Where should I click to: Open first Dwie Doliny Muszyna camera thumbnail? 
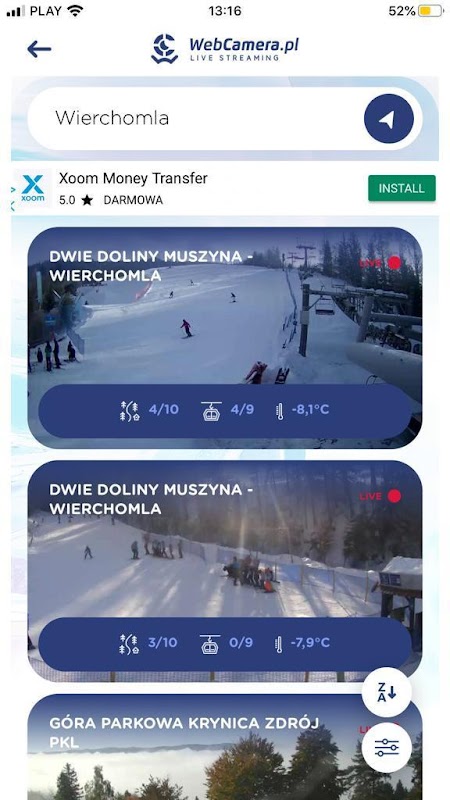(x=224, y=338)
